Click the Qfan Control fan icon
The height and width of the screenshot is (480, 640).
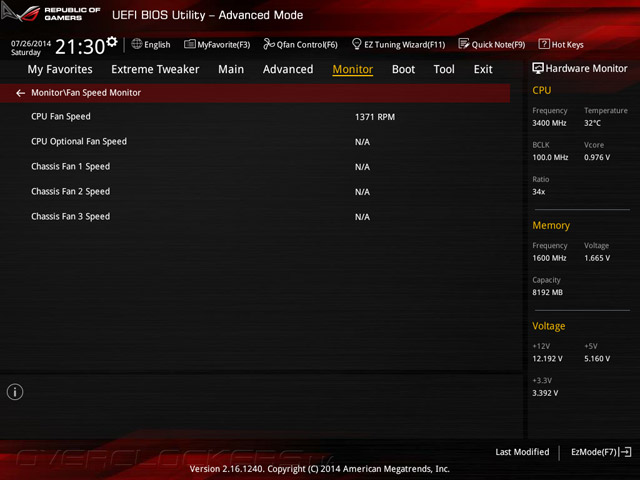[x=269, y=44]
